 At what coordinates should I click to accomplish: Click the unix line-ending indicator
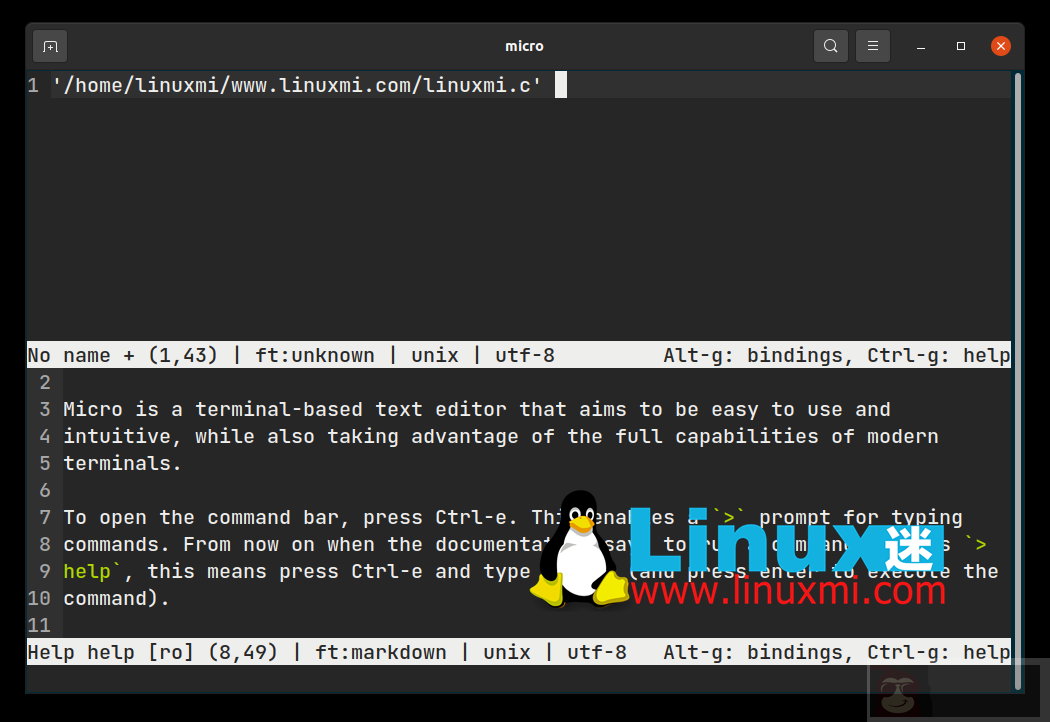tap(435, 354)
